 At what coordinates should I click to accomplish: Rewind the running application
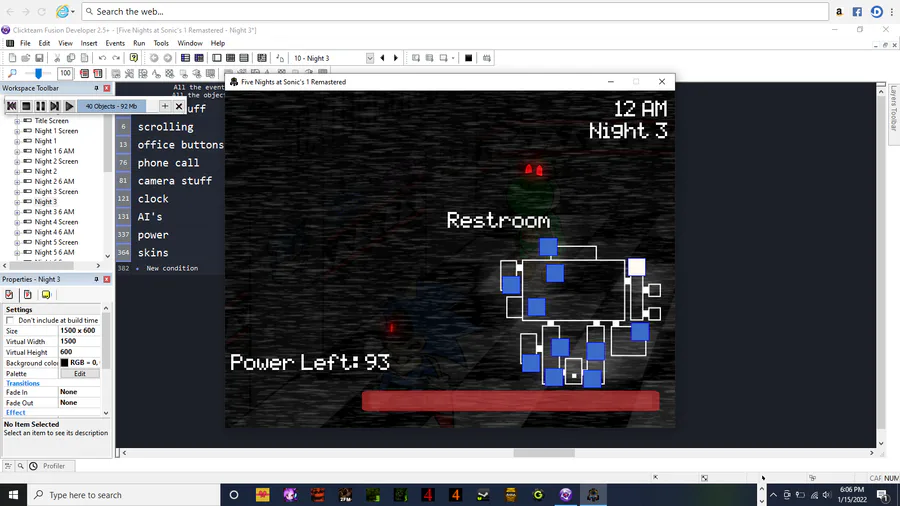pos(11,106)
